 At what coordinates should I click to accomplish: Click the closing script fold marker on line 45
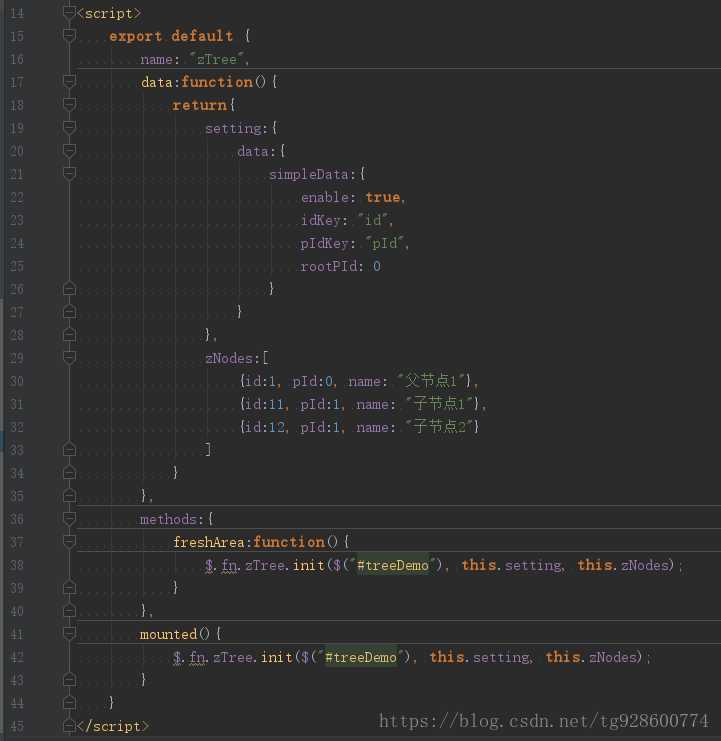69,725
